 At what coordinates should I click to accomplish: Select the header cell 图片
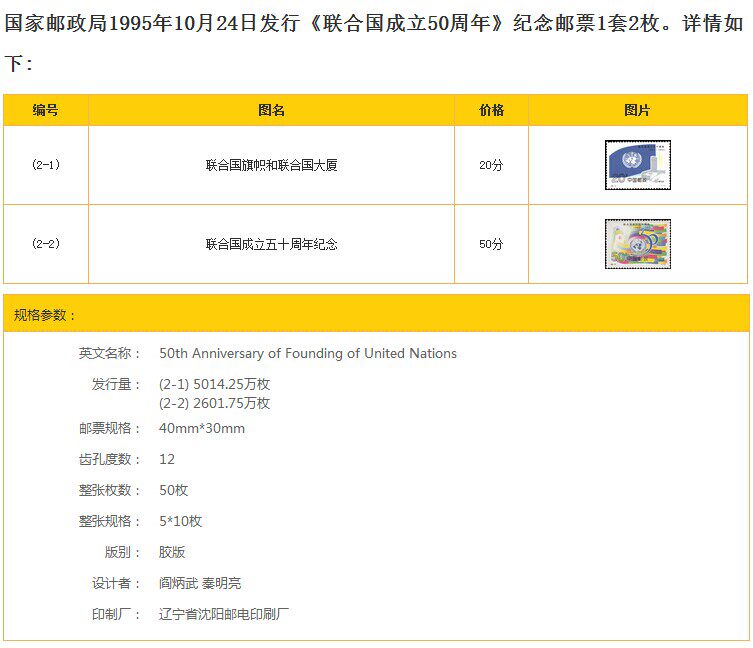[638, 110]
